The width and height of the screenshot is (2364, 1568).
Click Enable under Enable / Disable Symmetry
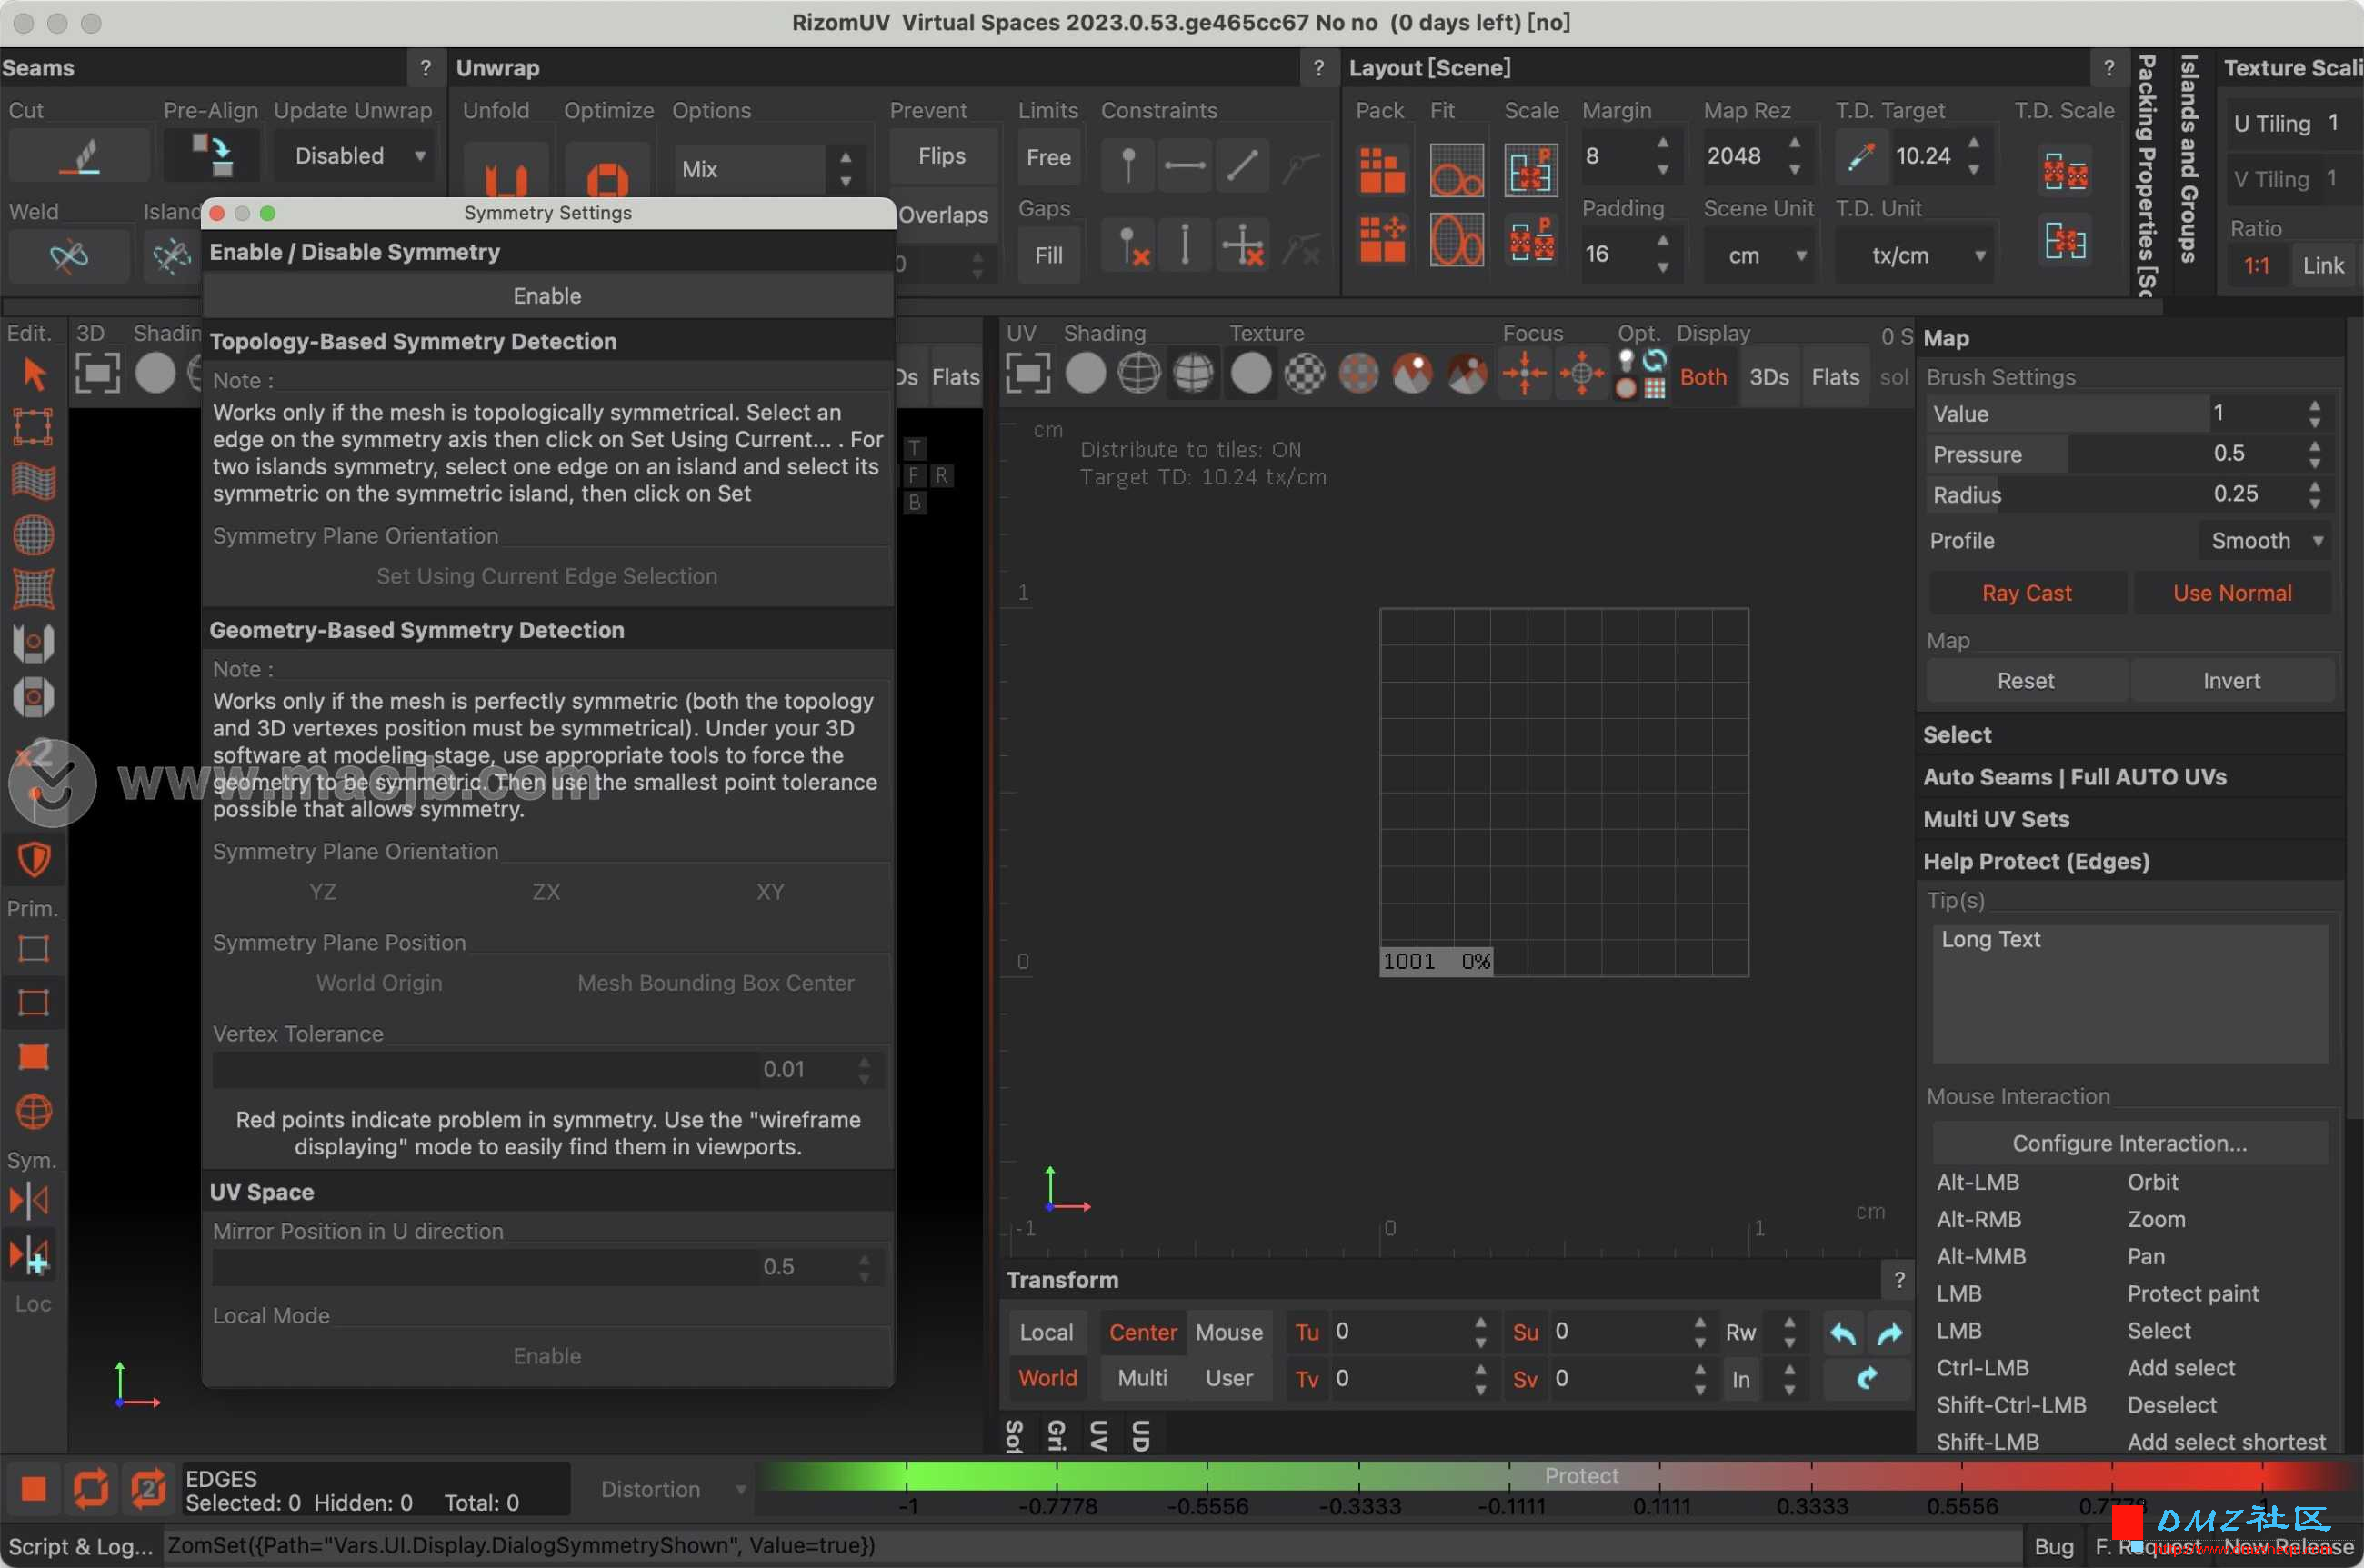(547, 296)
